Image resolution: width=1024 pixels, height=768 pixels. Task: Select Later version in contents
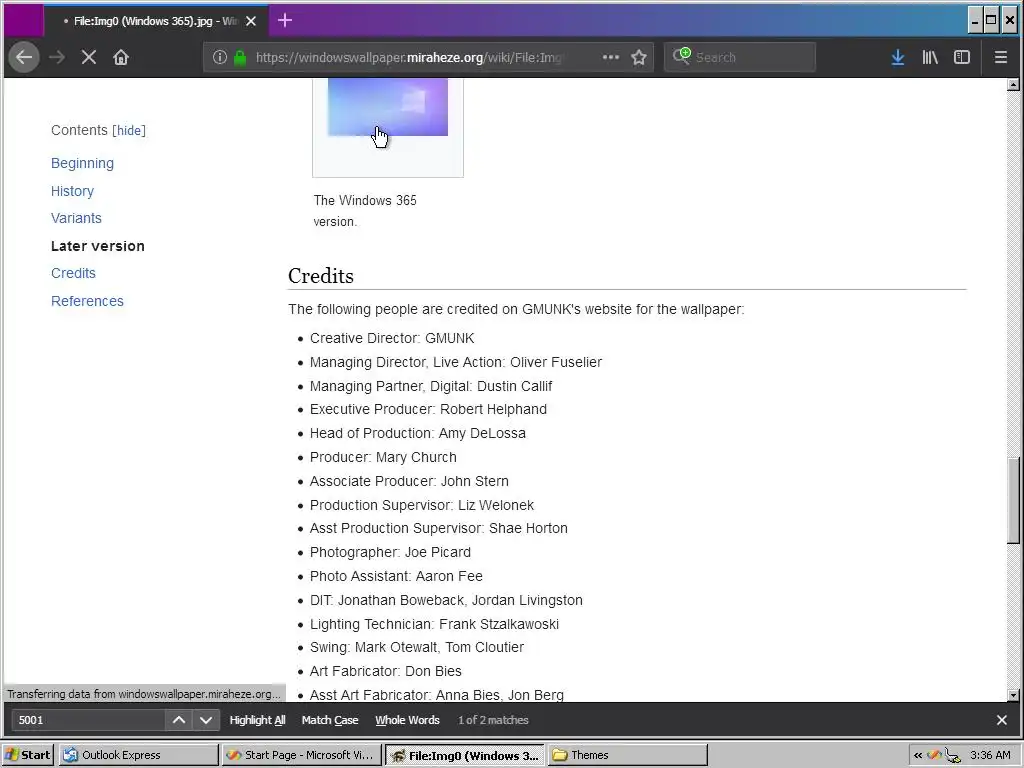98,246
